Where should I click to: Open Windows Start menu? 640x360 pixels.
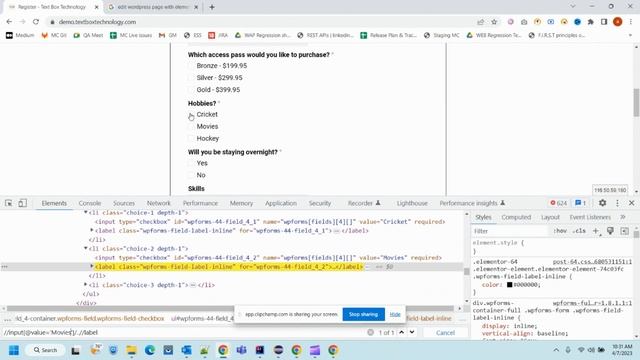tap(14, 350)
